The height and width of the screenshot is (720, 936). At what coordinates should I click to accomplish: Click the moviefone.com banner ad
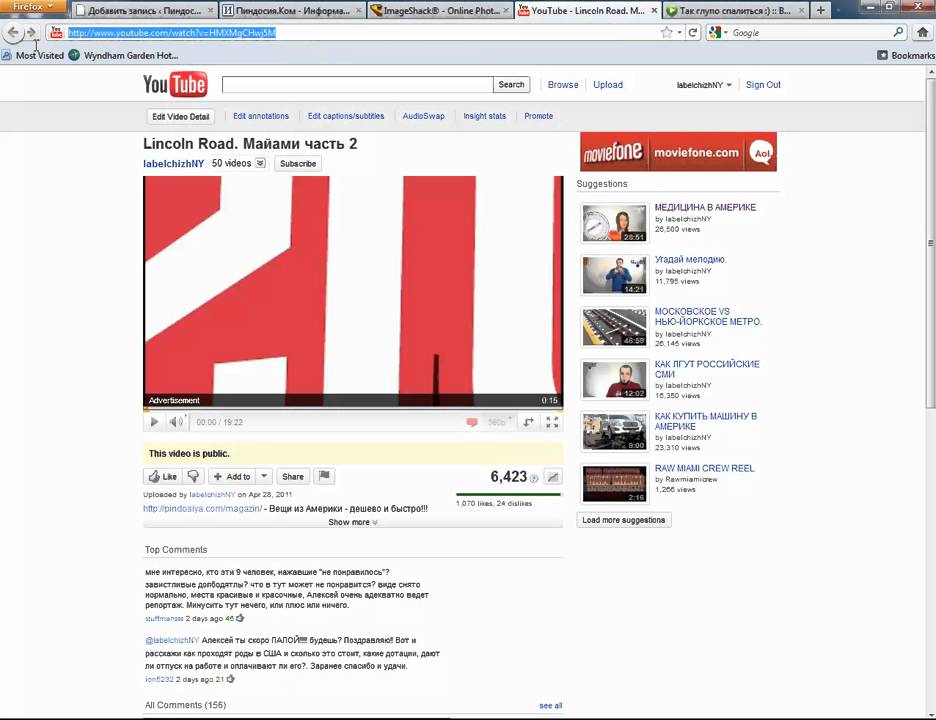(678, 152)
